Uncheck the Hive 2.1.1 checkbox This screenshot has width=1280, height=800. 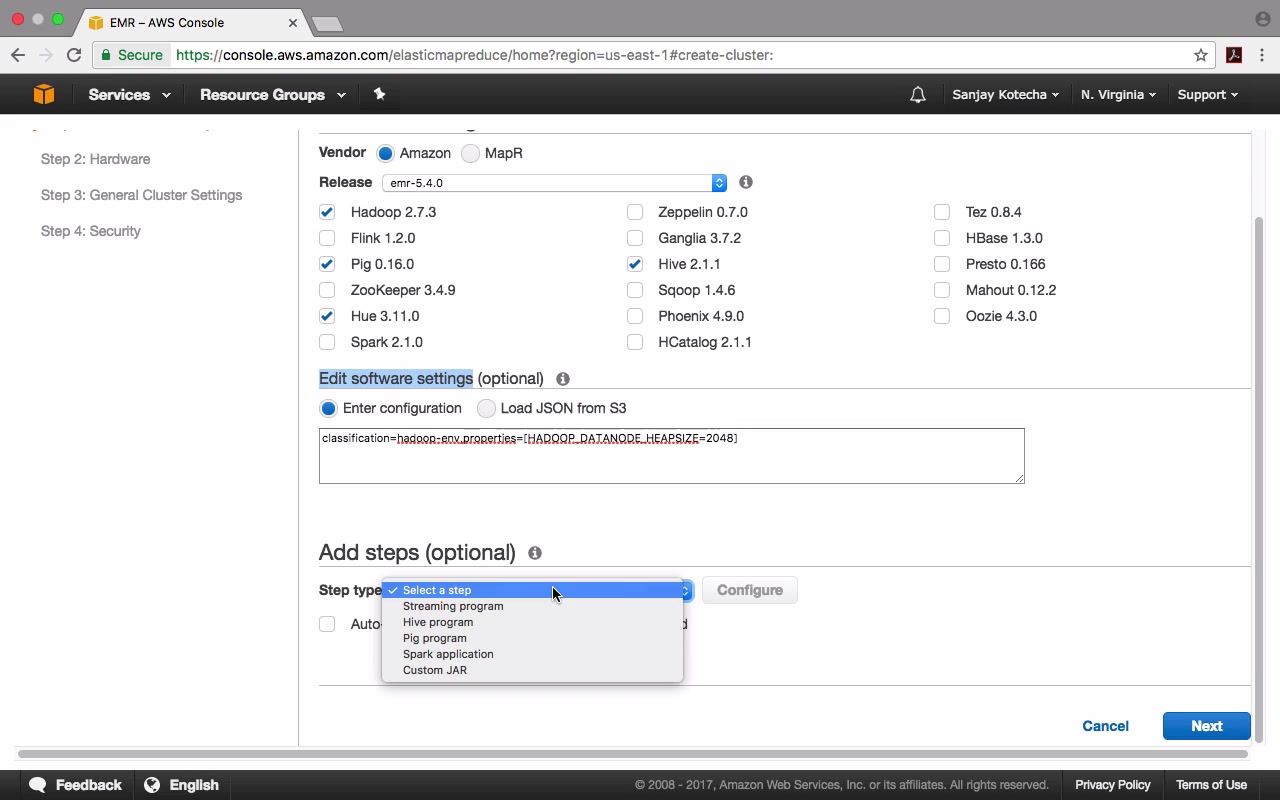tap(635, 264)
